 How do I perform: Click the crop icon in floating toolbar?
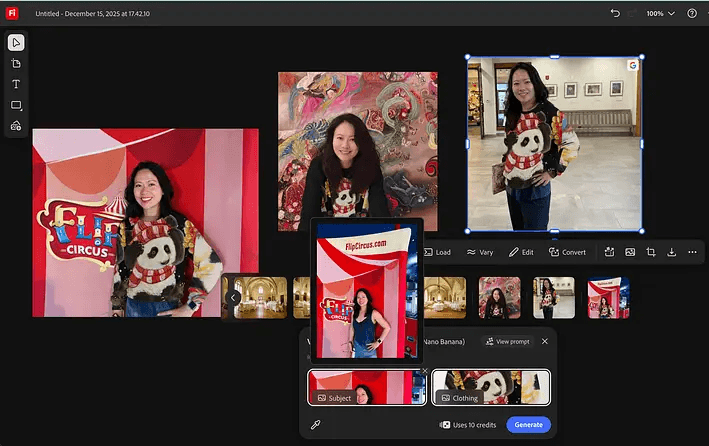point(651,252)
